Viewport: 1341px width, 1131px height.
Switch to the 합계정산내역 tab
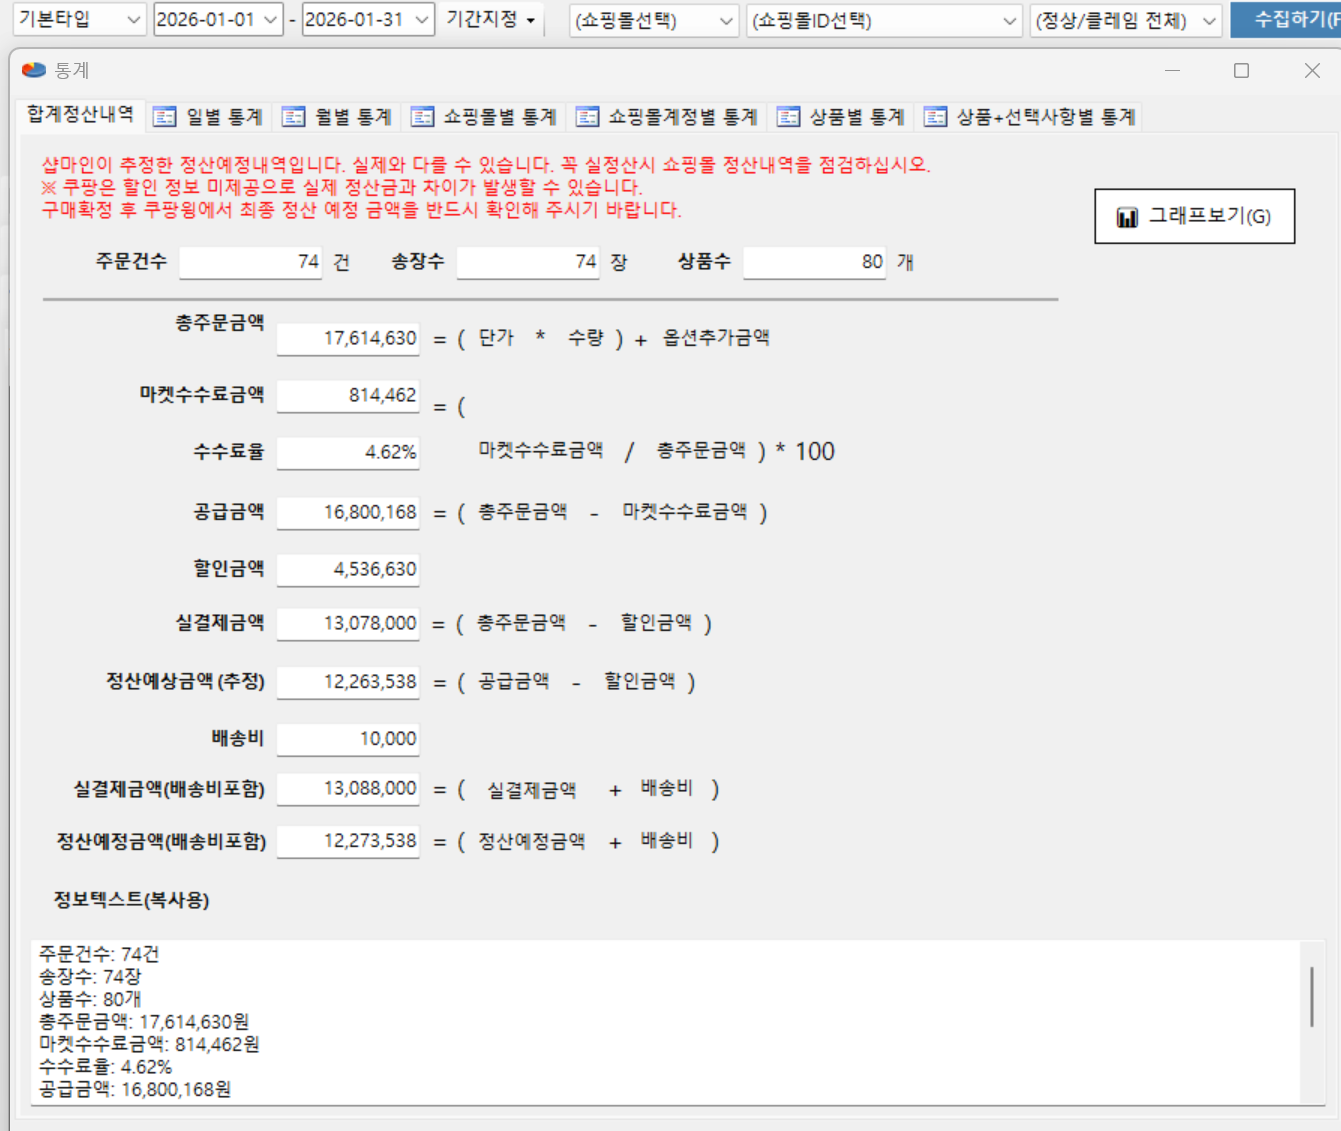(80, 114)
